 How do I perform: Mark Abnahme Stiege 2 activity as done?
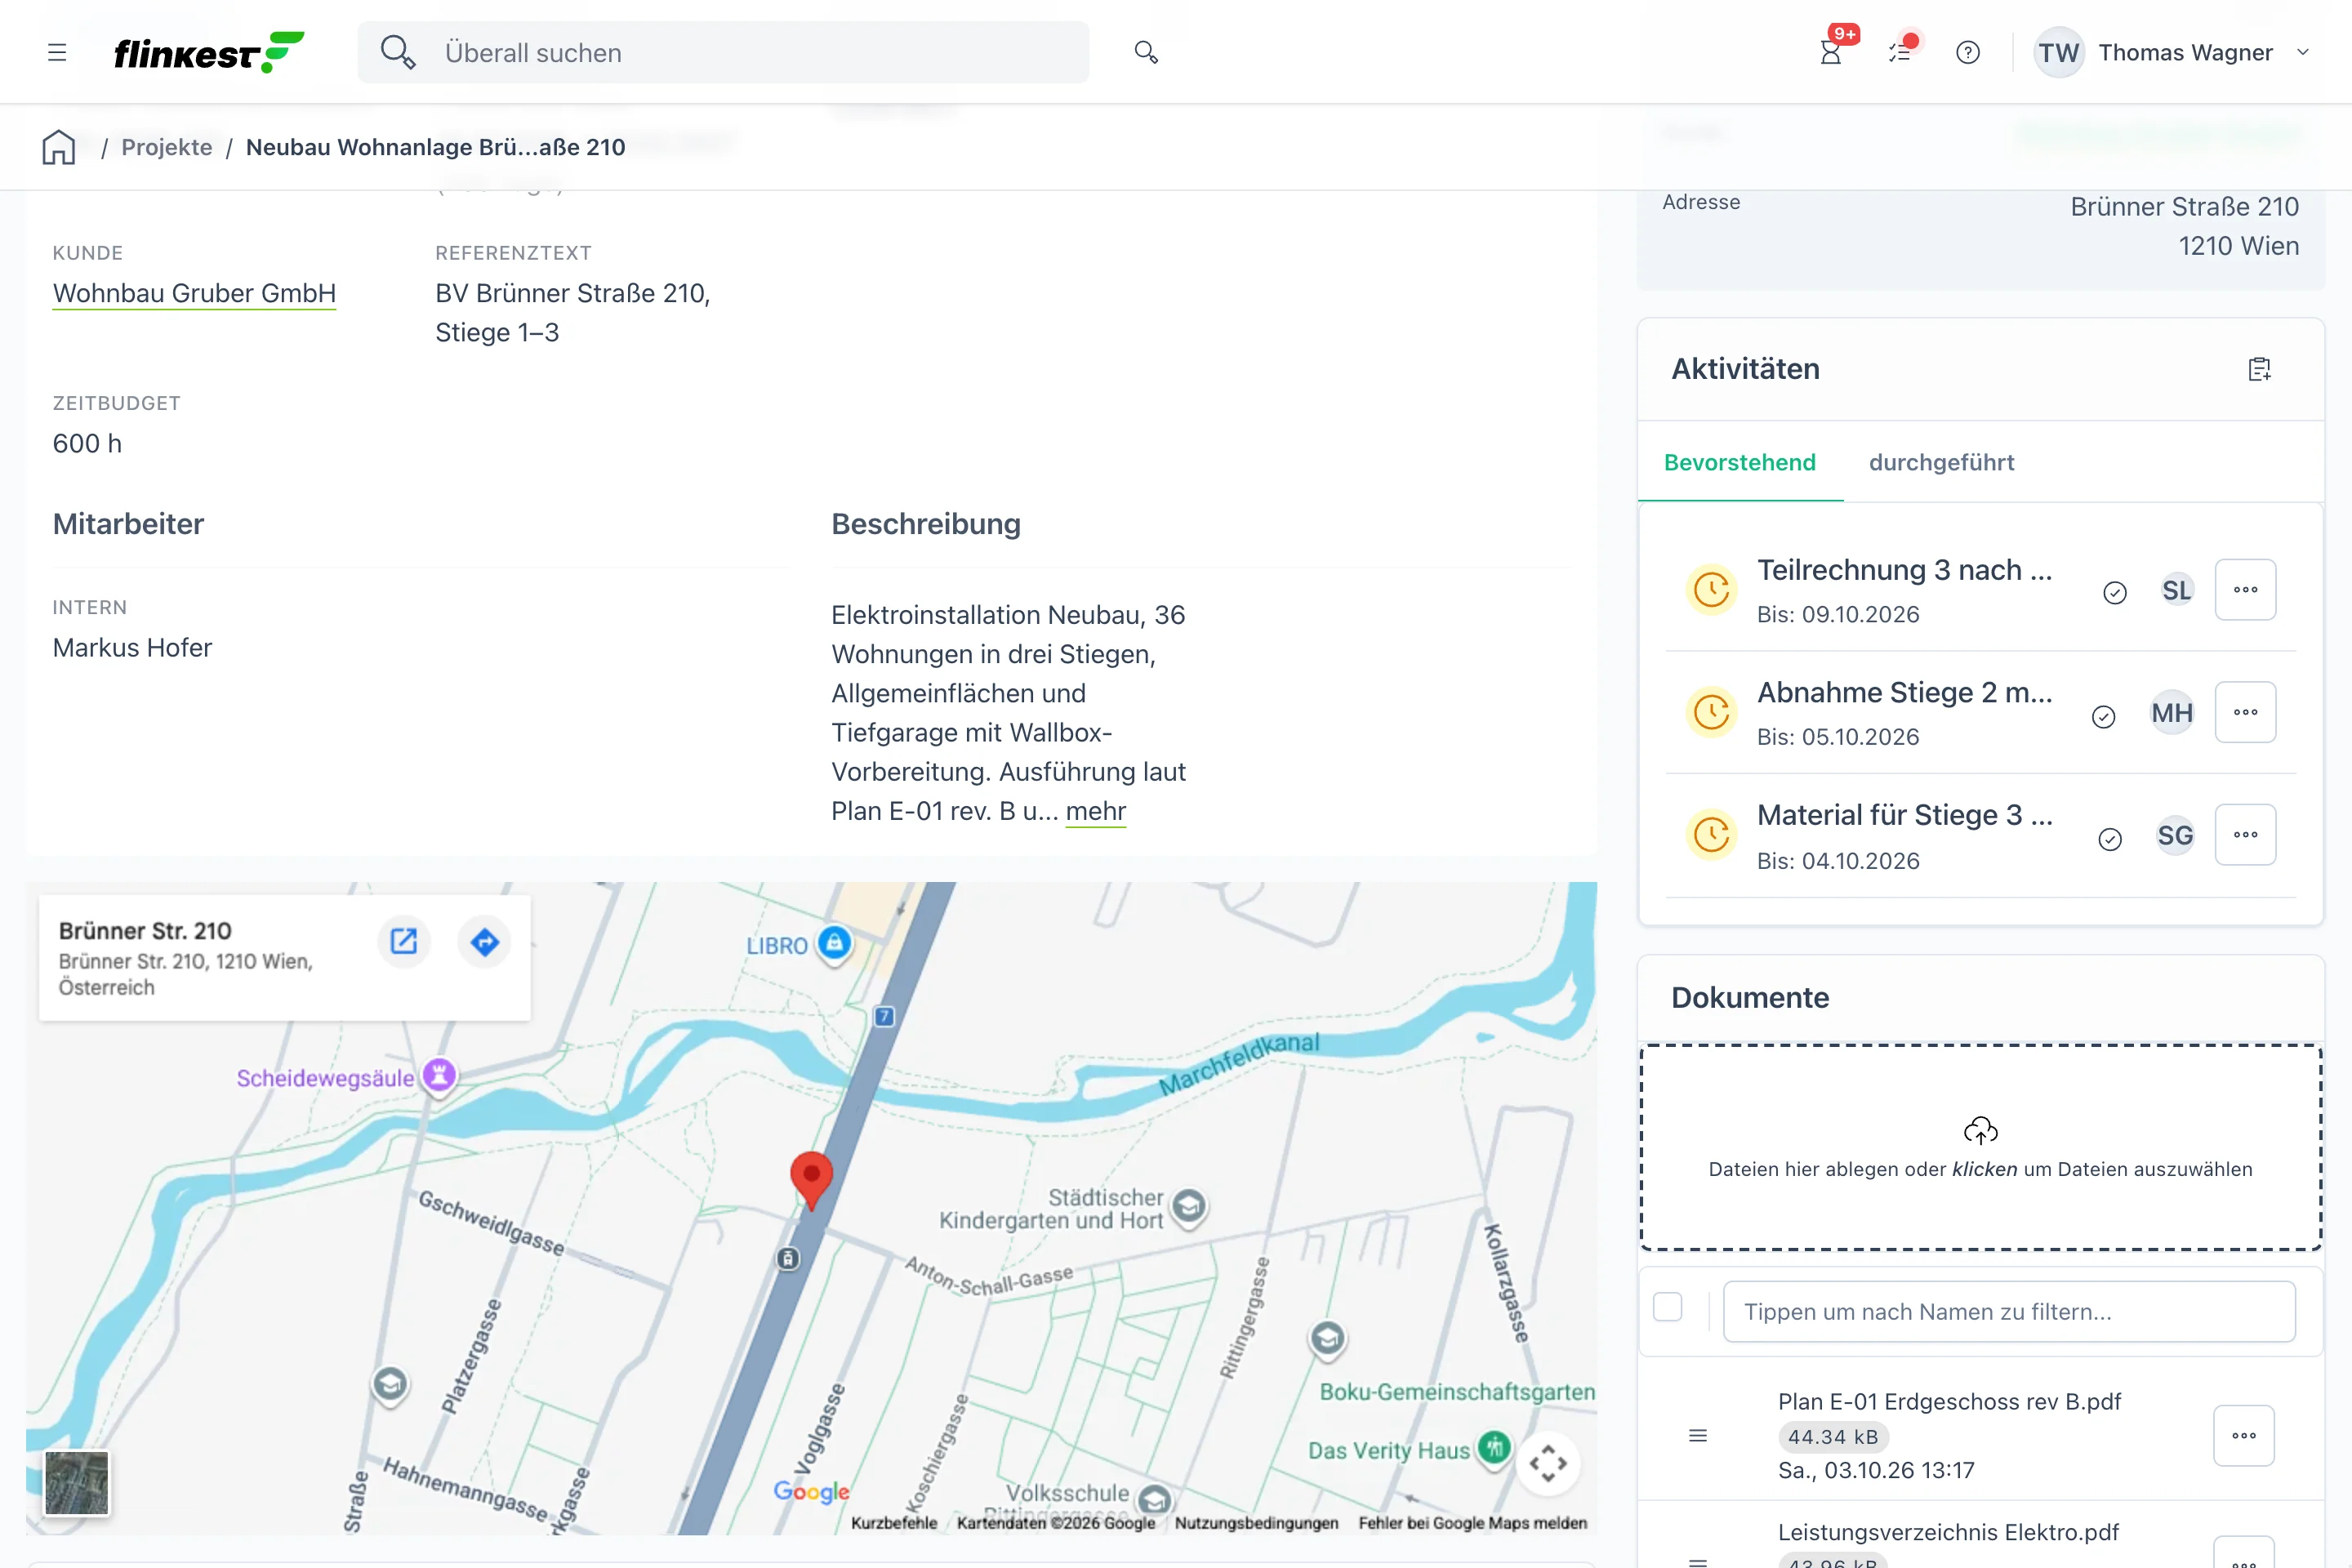coord(2104,716)
